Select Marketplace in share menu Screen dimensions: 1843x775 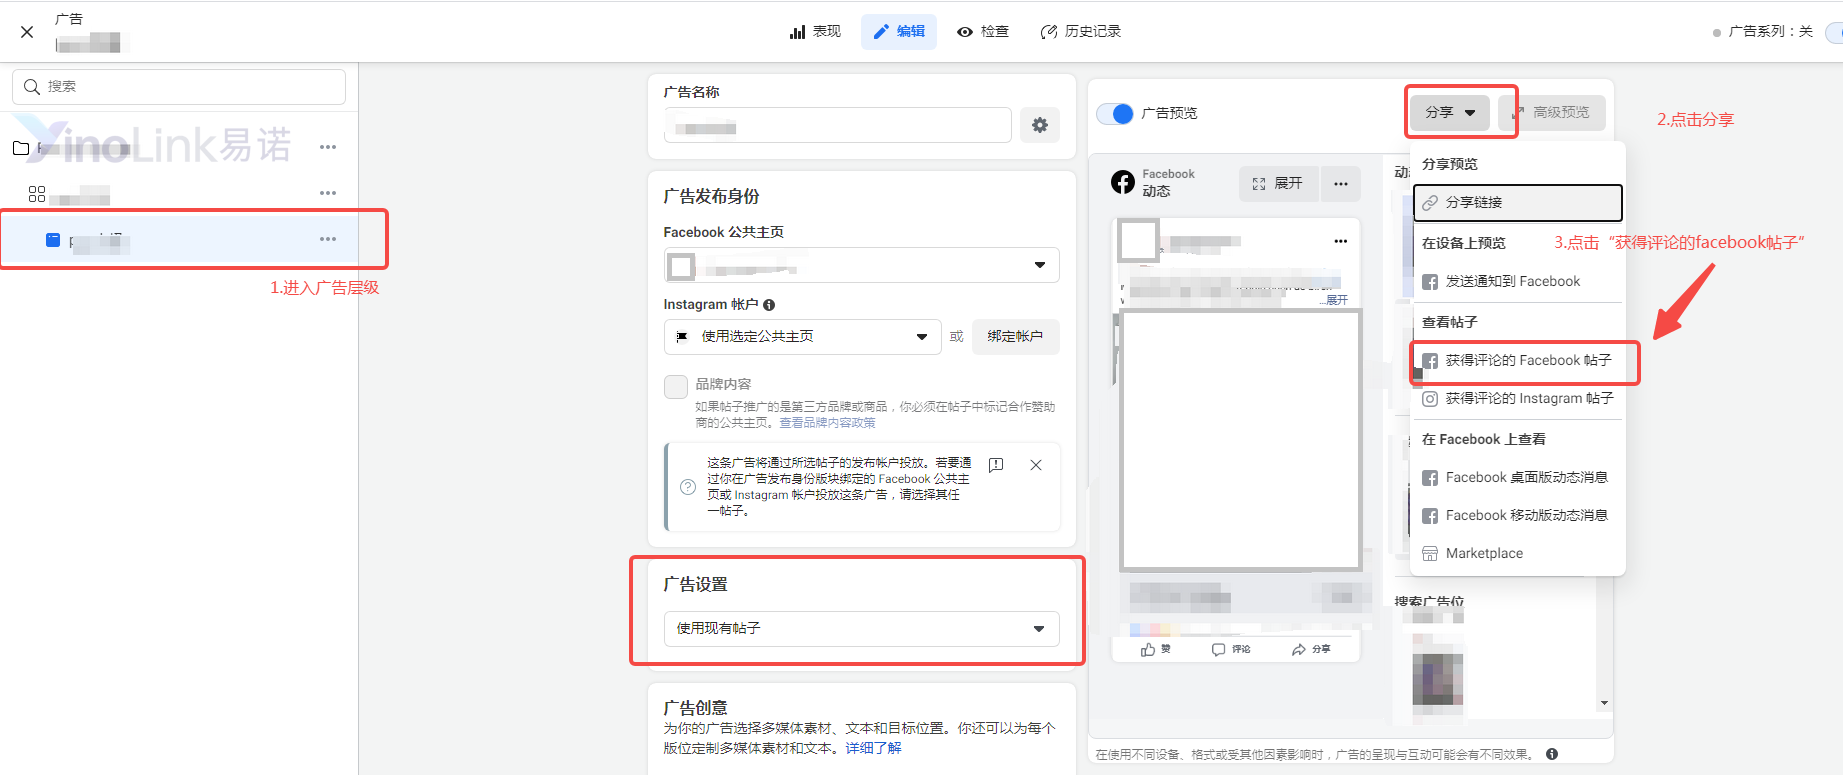point(1517,554)
